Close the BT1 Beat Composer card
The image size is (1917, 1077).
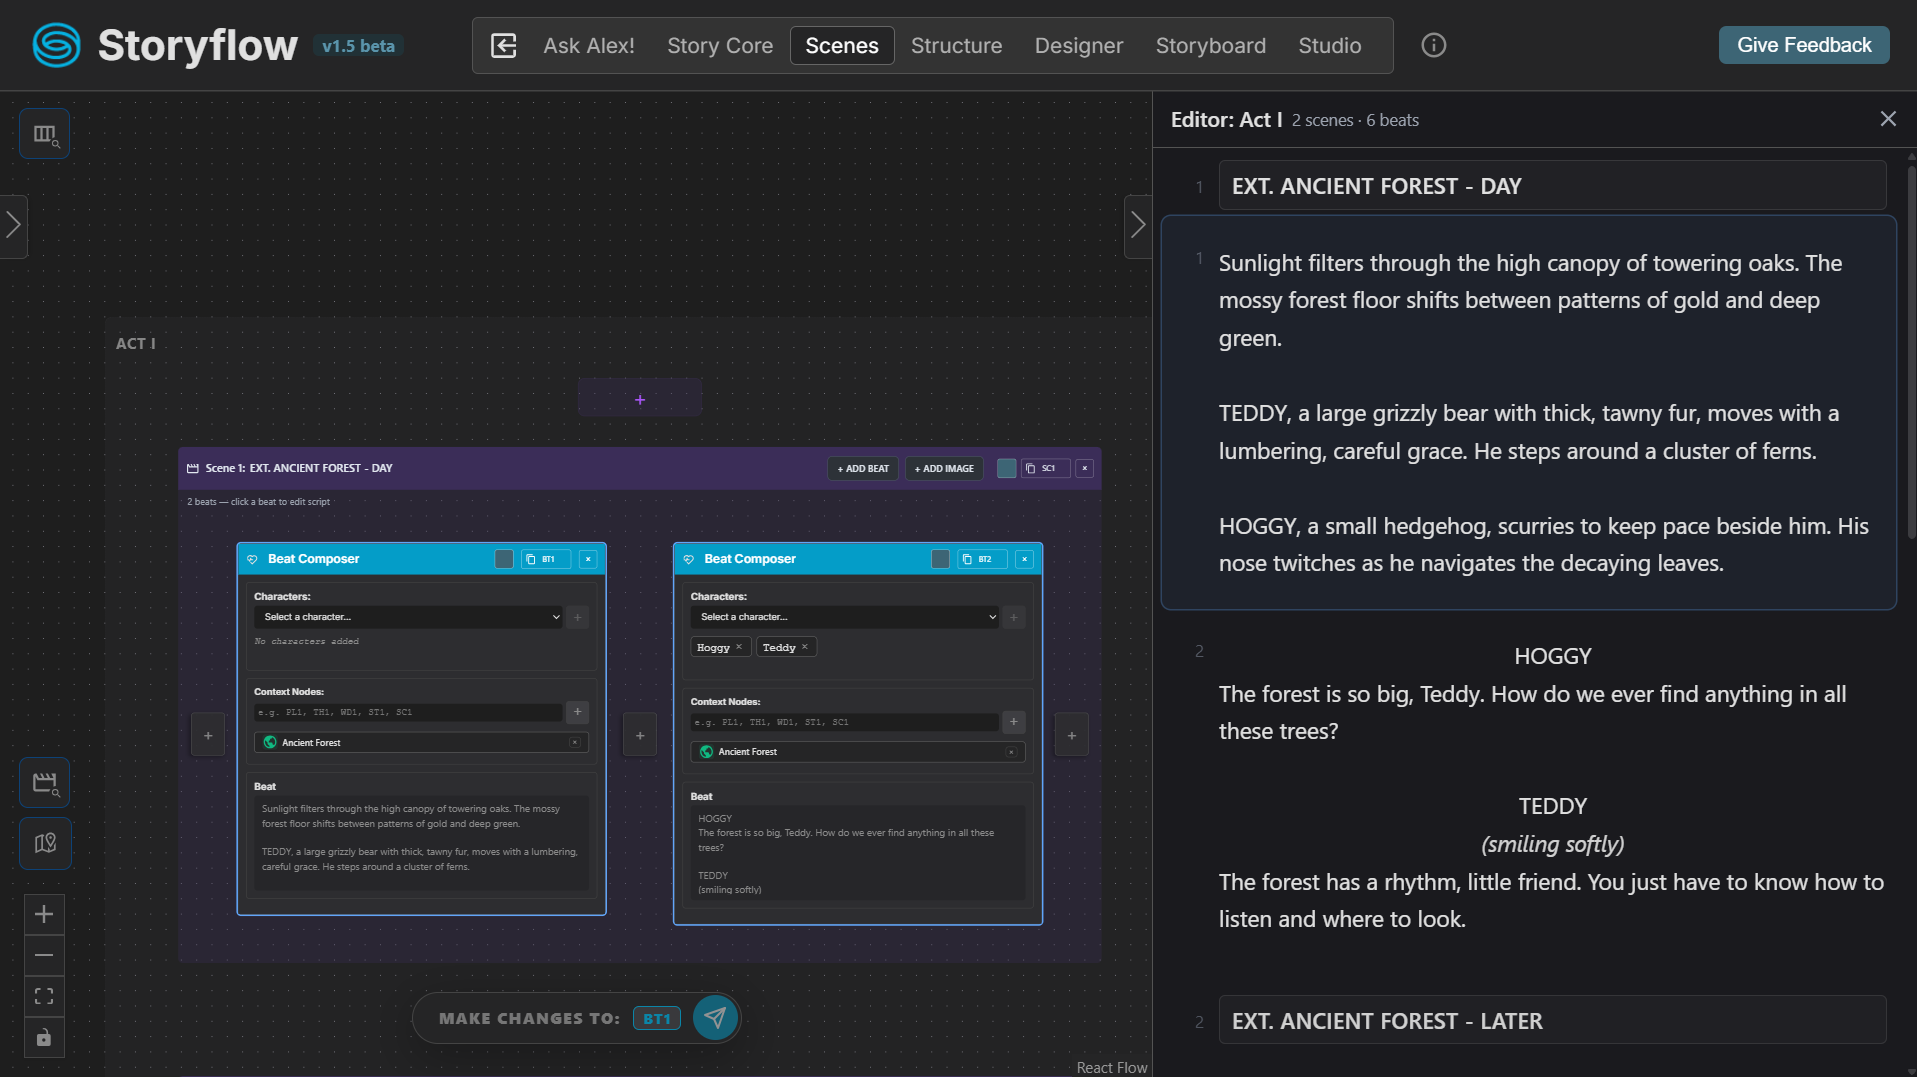[x=588, y=559]
